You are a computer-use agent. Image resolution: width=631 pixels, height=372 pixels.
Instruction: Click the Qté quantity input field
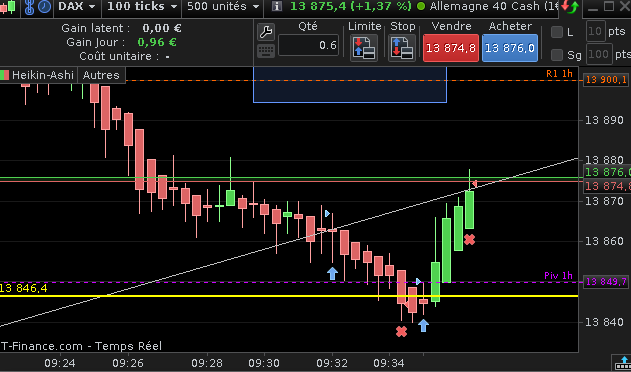pos(308,45)
